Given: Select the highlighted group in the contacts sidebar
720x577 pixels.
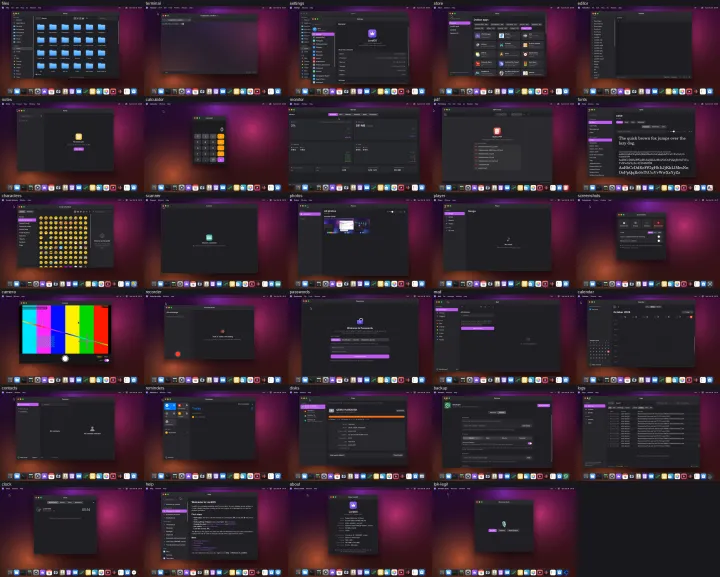Looking at the screenshot, I should [28, 404].
